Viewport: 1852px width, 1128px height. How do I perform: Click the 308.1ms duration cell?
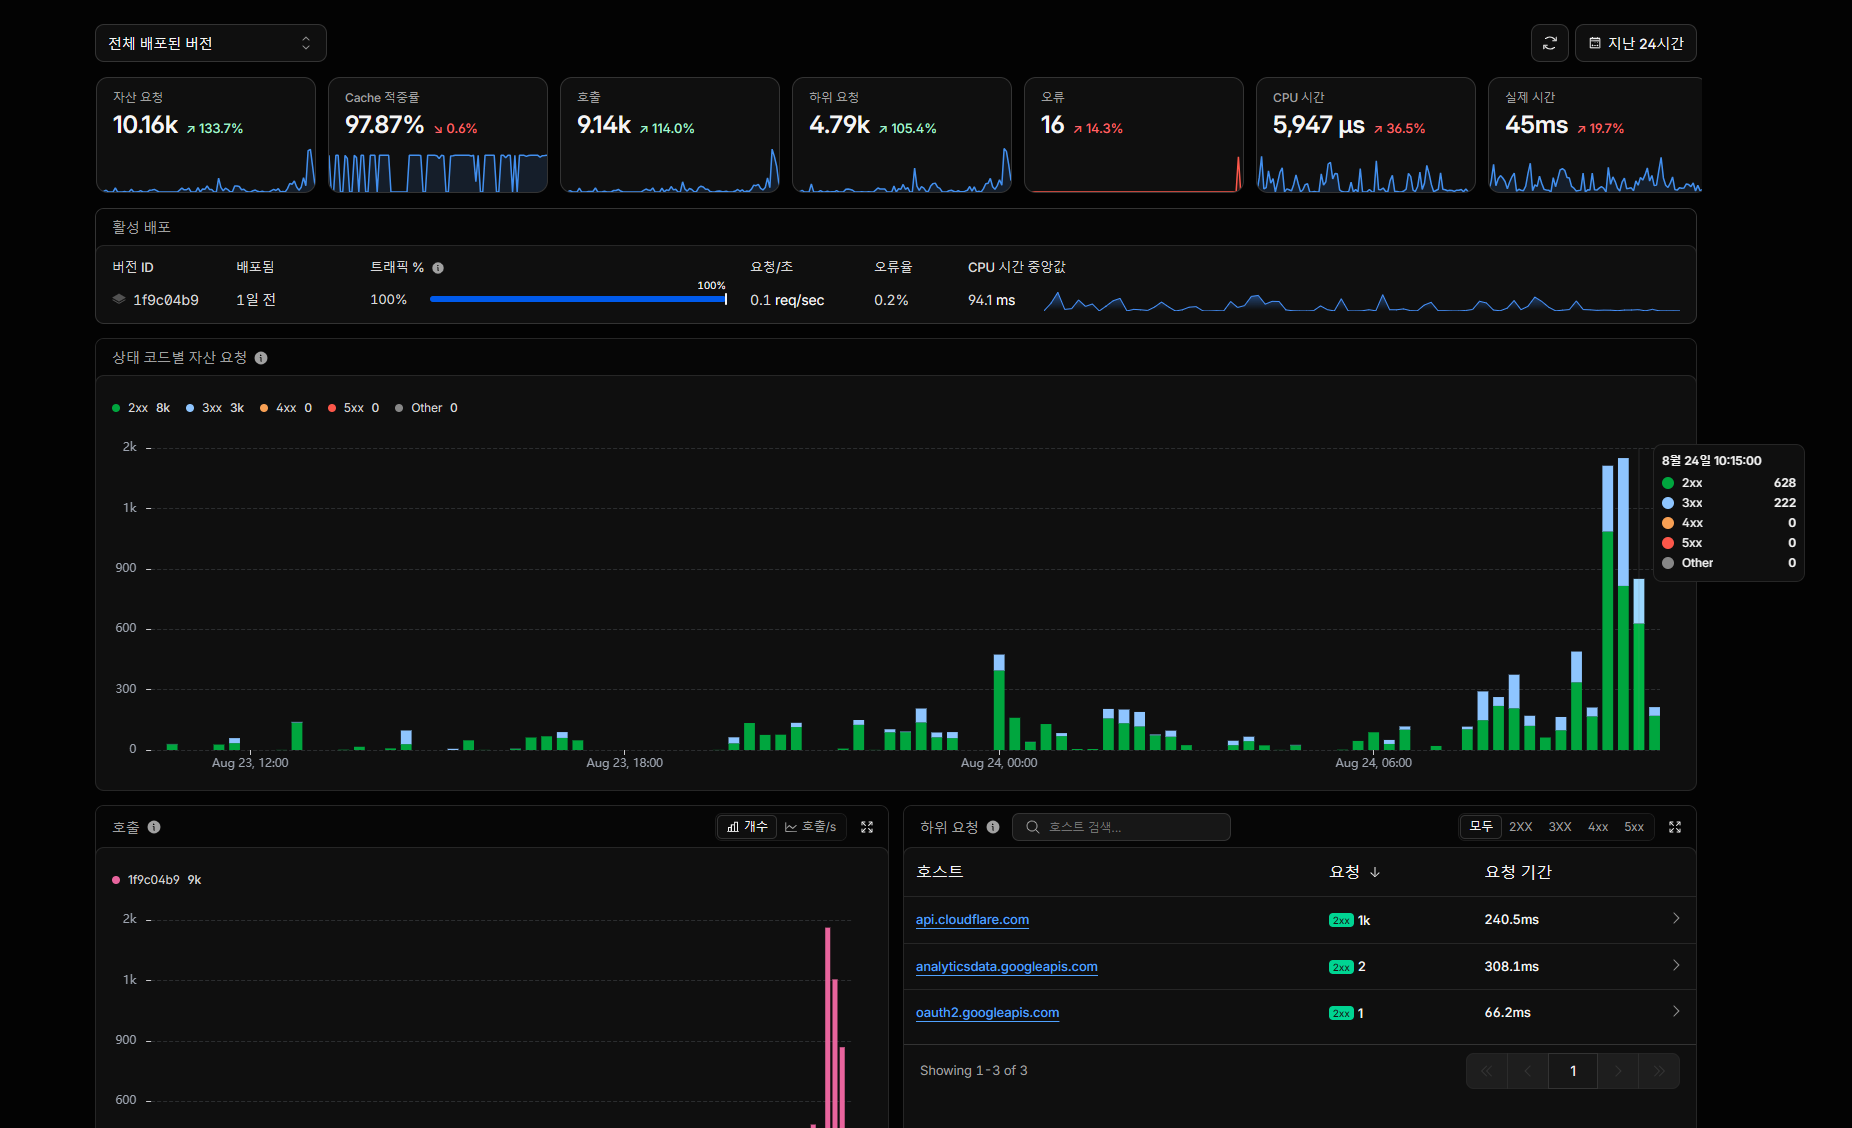pyautogui.click(x=1511, y=966)
